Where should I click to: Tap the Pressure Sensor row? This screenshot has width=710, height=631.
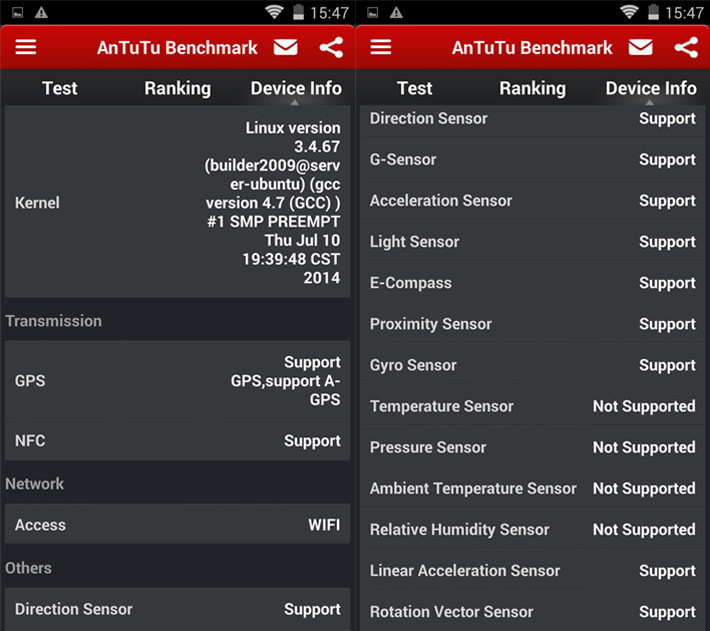coord(532,447)
